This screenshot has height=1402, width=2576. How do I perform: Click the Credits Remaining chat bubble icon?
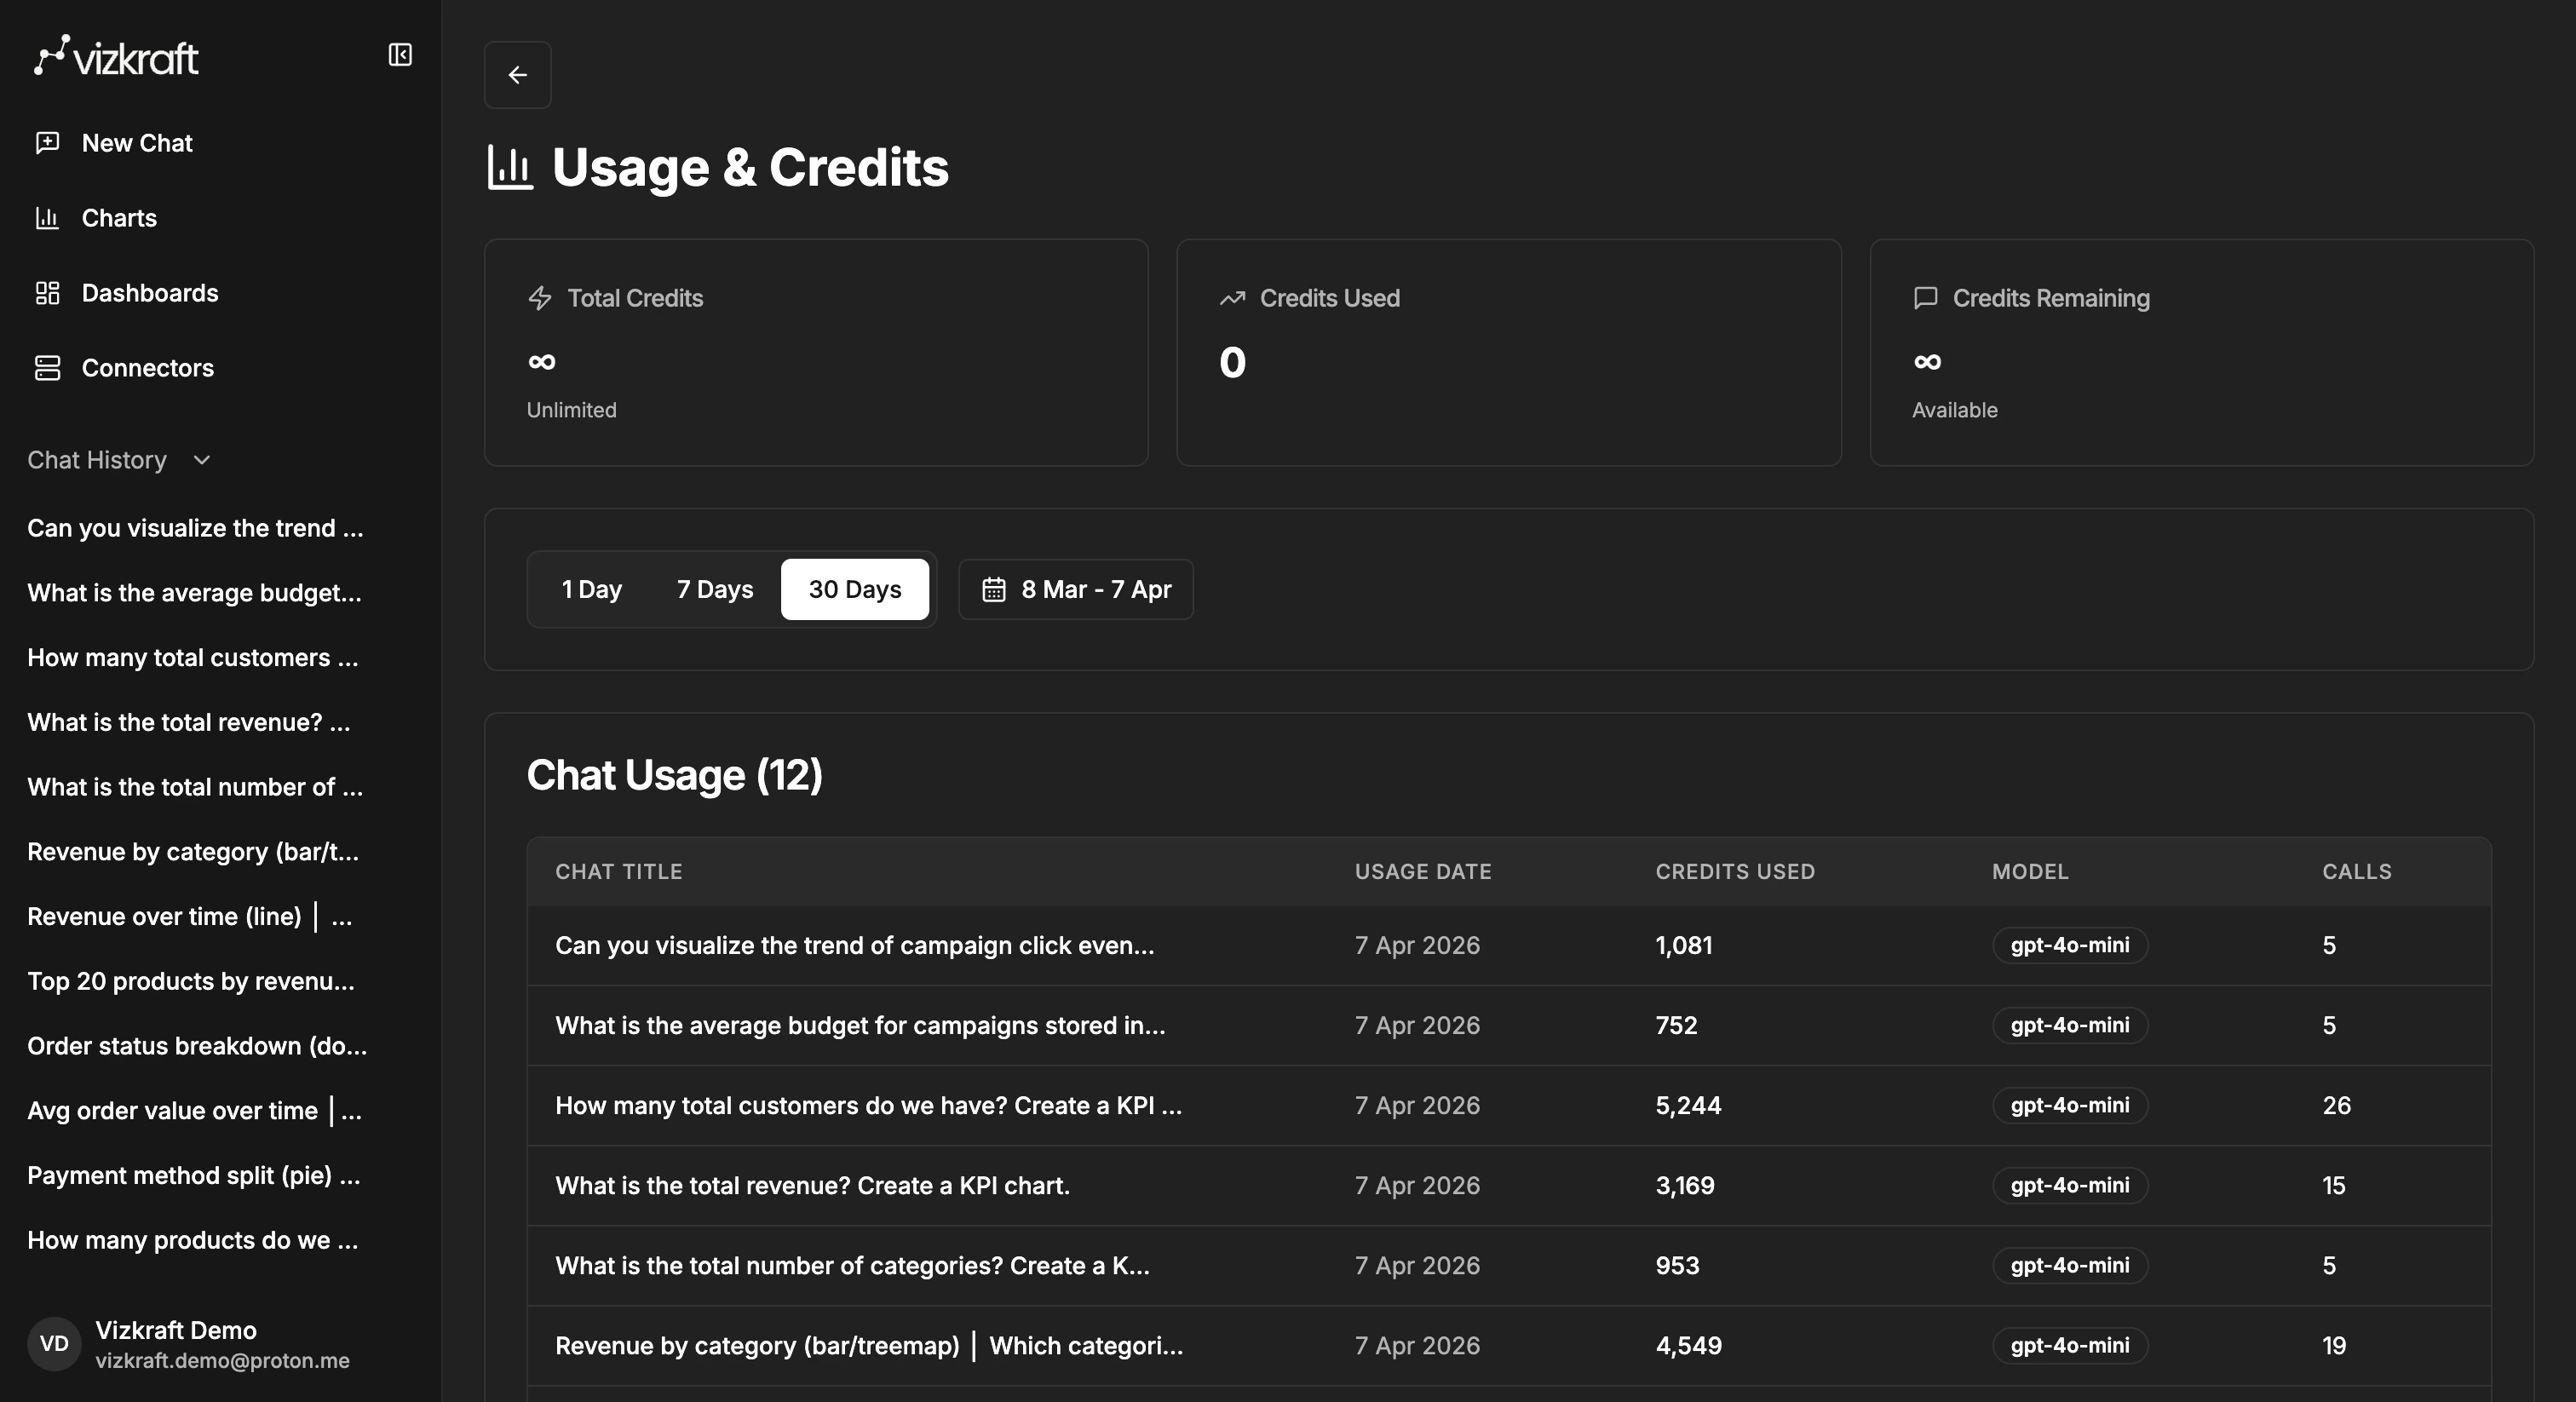(1926, 297)
